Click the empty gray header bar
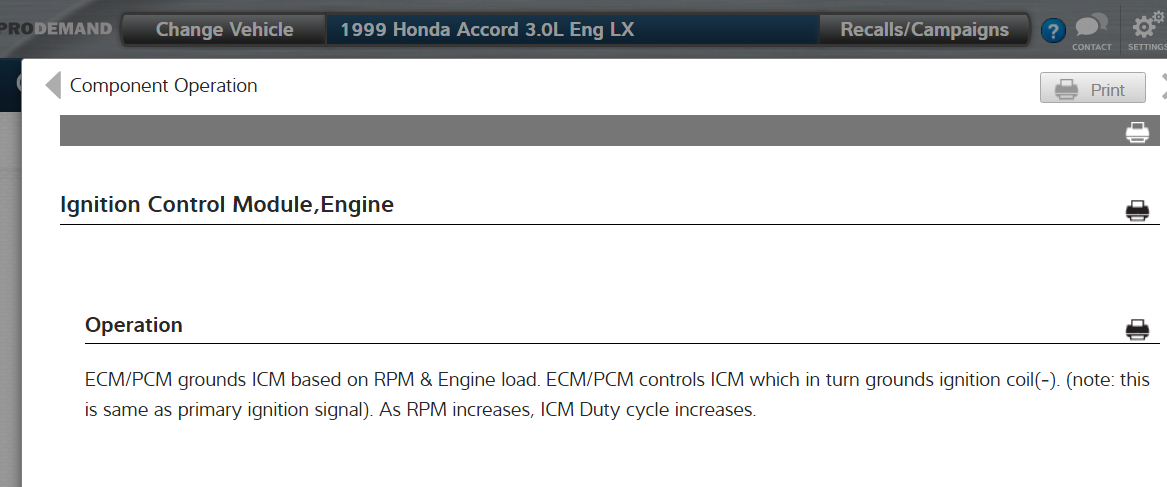Viewport: 1167px width, 487px height. click(x=580, y=131)
